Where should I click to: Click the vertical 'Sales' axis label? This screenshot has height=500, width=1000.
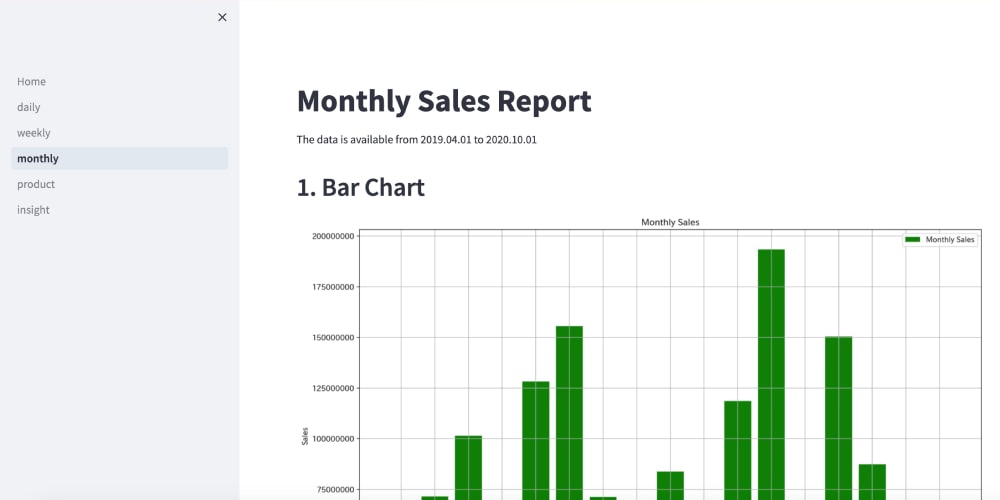point(305,437)
